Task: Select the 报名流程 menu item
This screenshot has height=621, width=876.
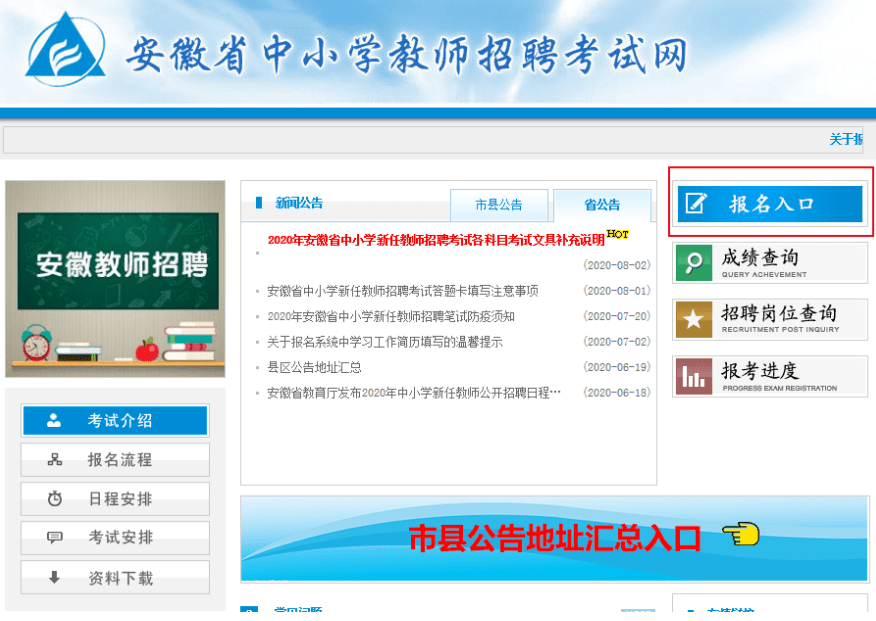Action: point(115,460)
